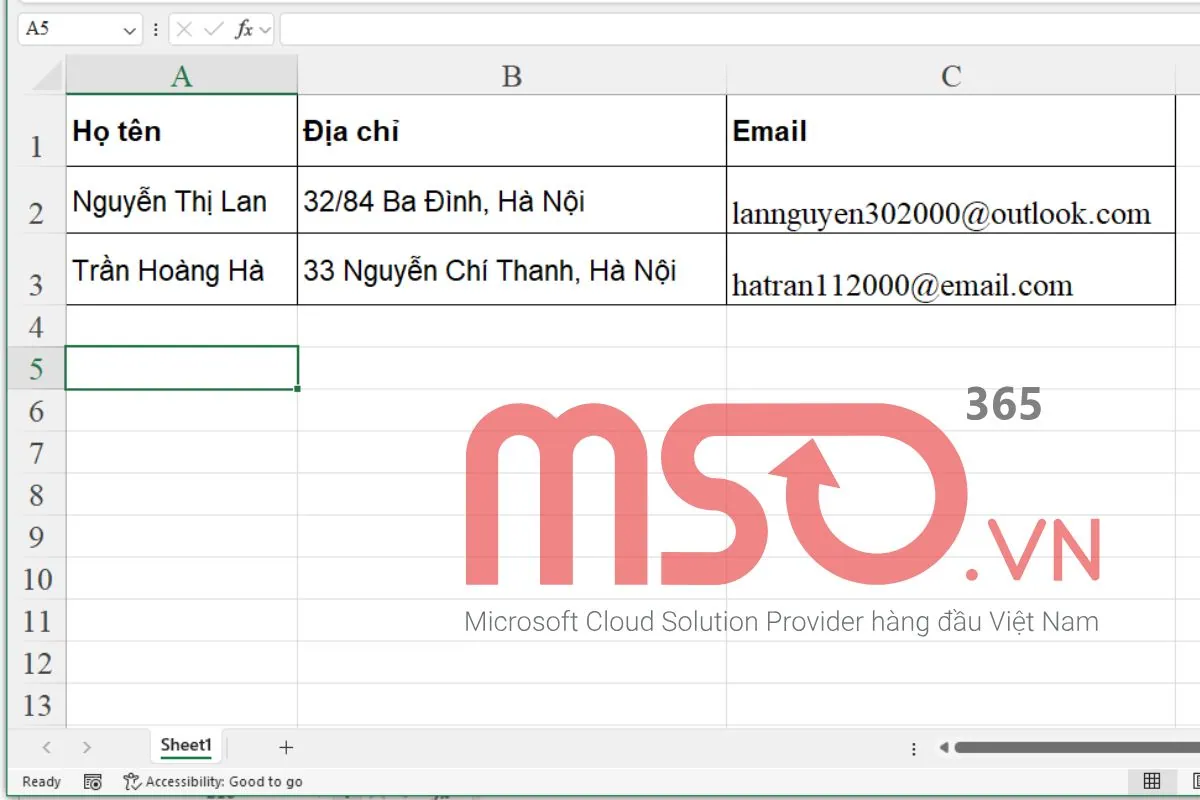Click the vertical ellipsis beside the sheet tabs

[913, 747]
